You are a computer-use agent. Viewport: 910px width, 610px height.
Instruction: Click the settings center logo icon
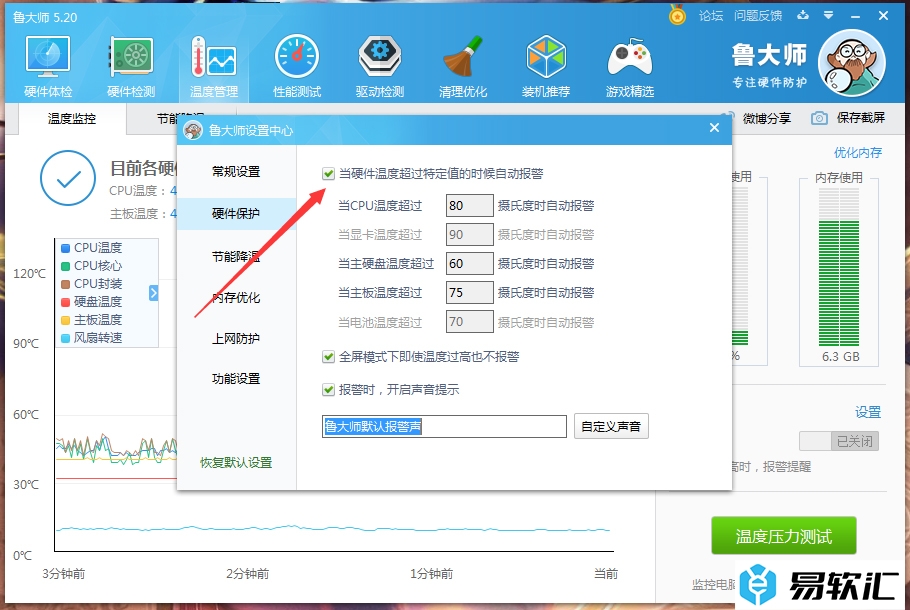[x=193, y=131]
